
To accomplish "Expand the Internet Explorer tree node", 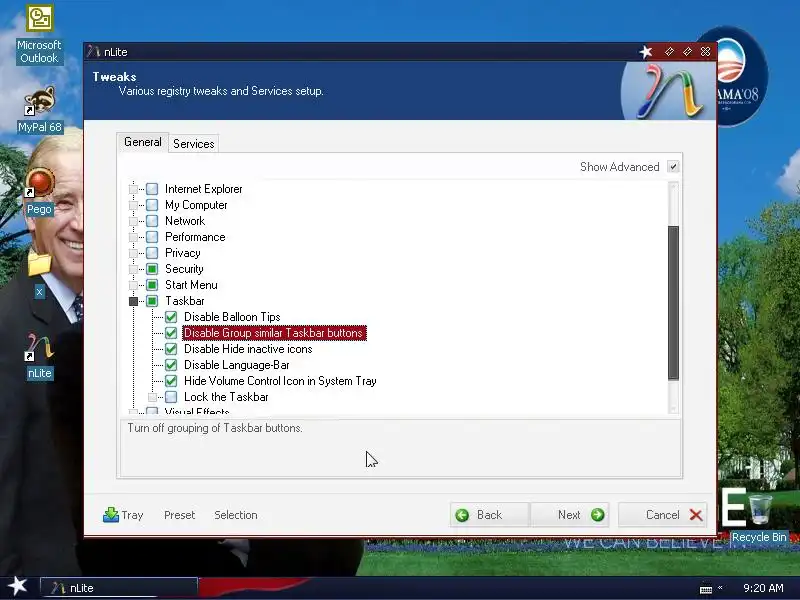I will pyautogui.click(x=133, y=189).
